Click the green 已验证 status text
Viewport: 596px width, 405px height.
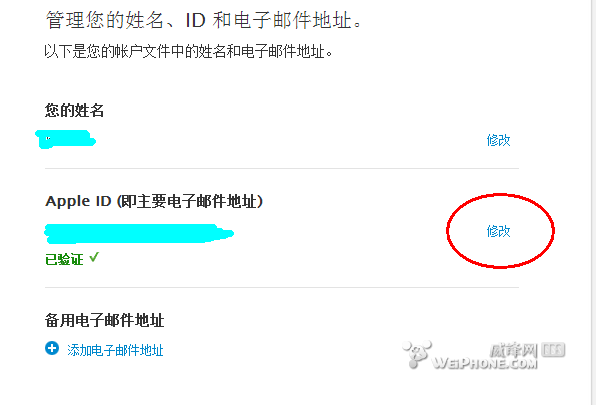64,259
